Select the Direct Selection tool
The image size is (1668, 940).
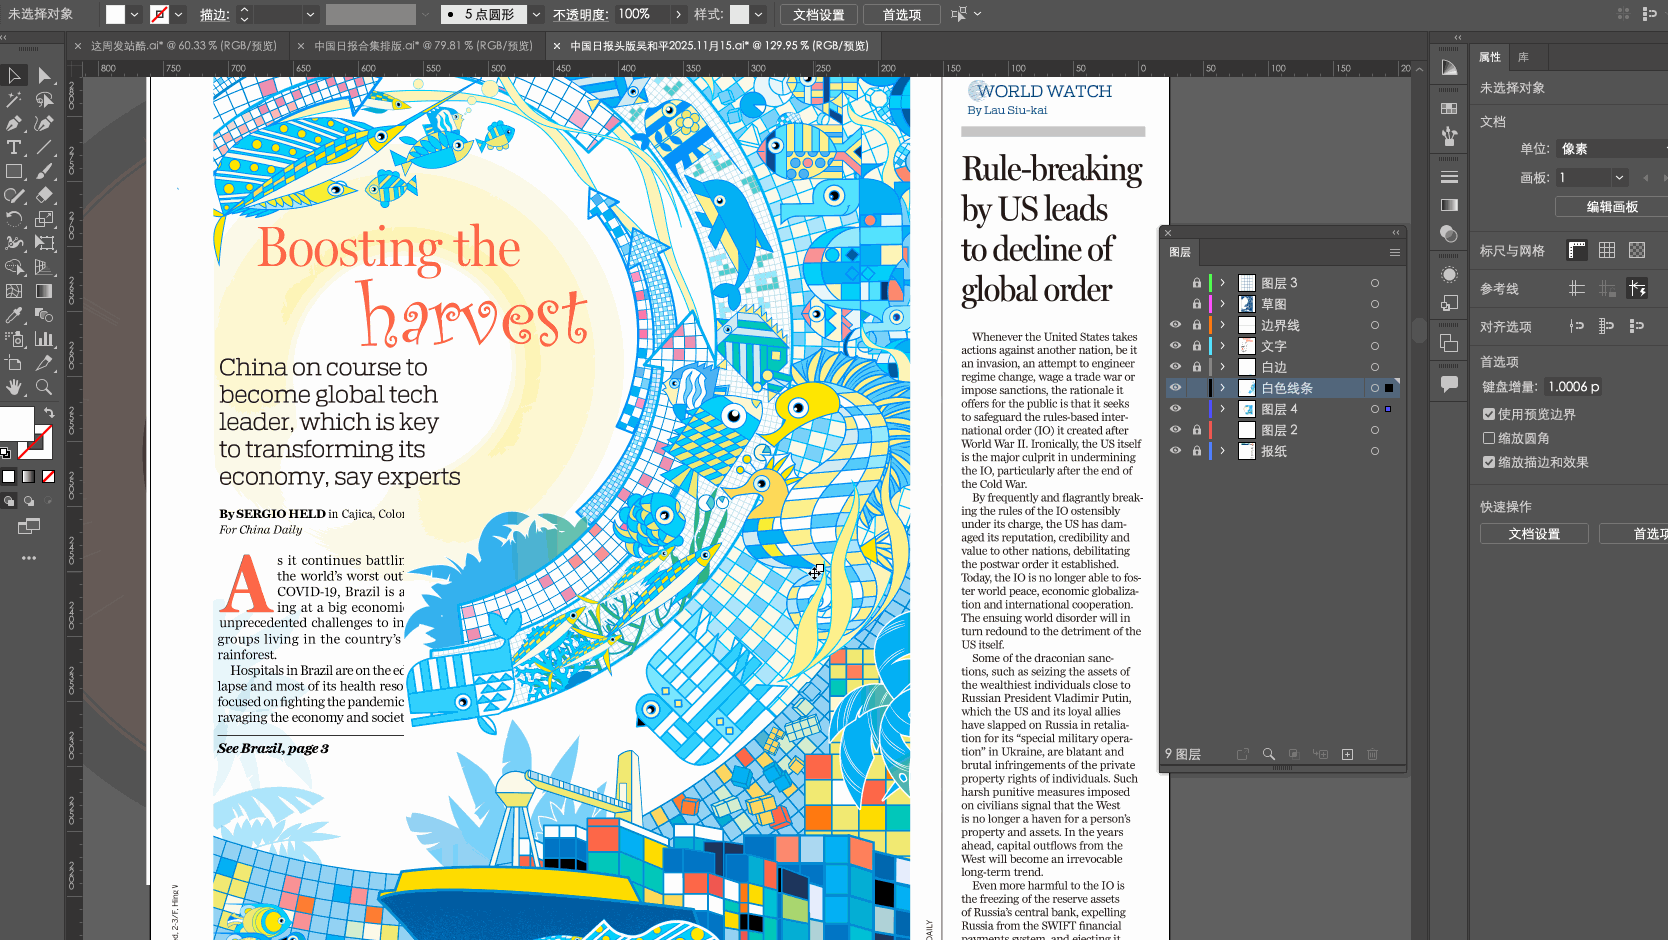[44, 75]
